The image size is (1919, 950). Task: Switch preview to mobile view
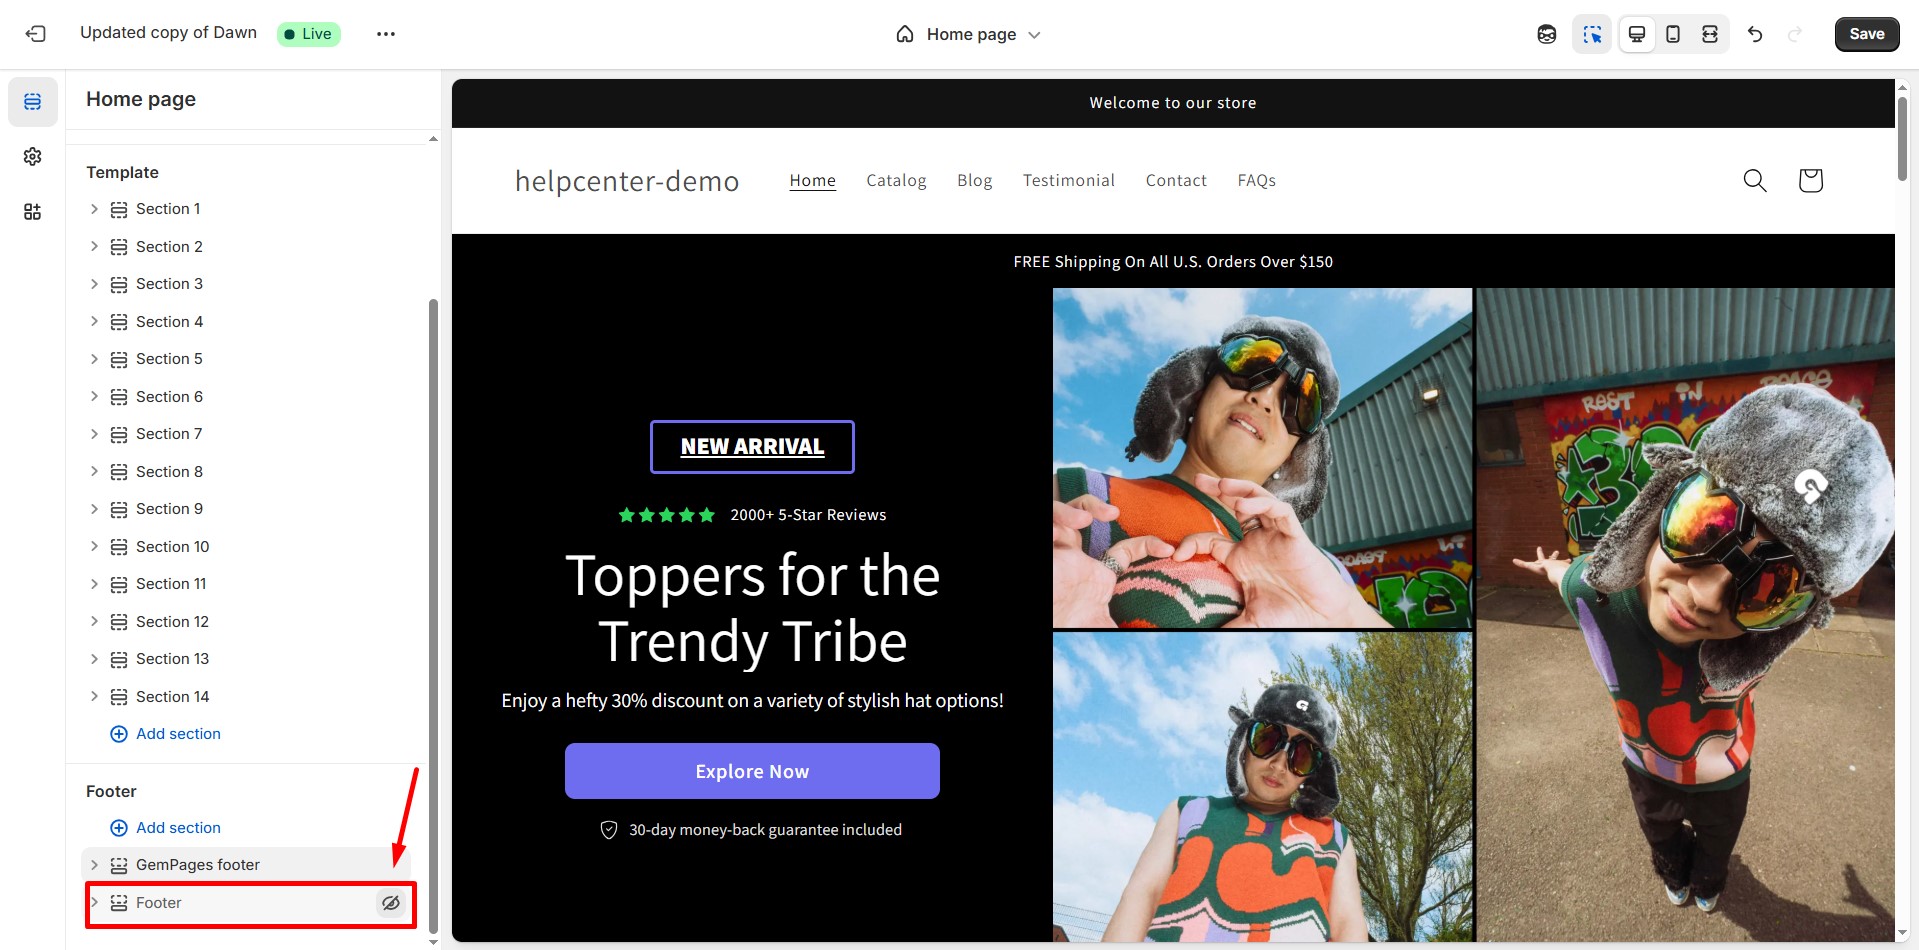click(1672, 33)
